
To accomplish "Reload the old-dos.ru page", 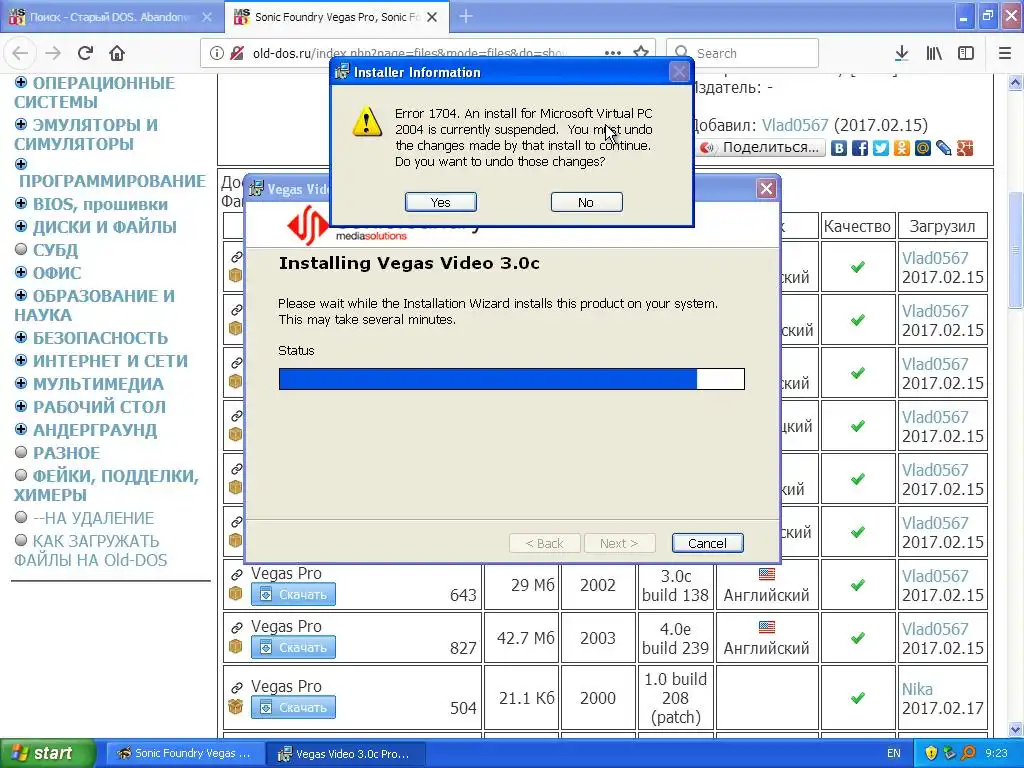I will coord(86,54).
